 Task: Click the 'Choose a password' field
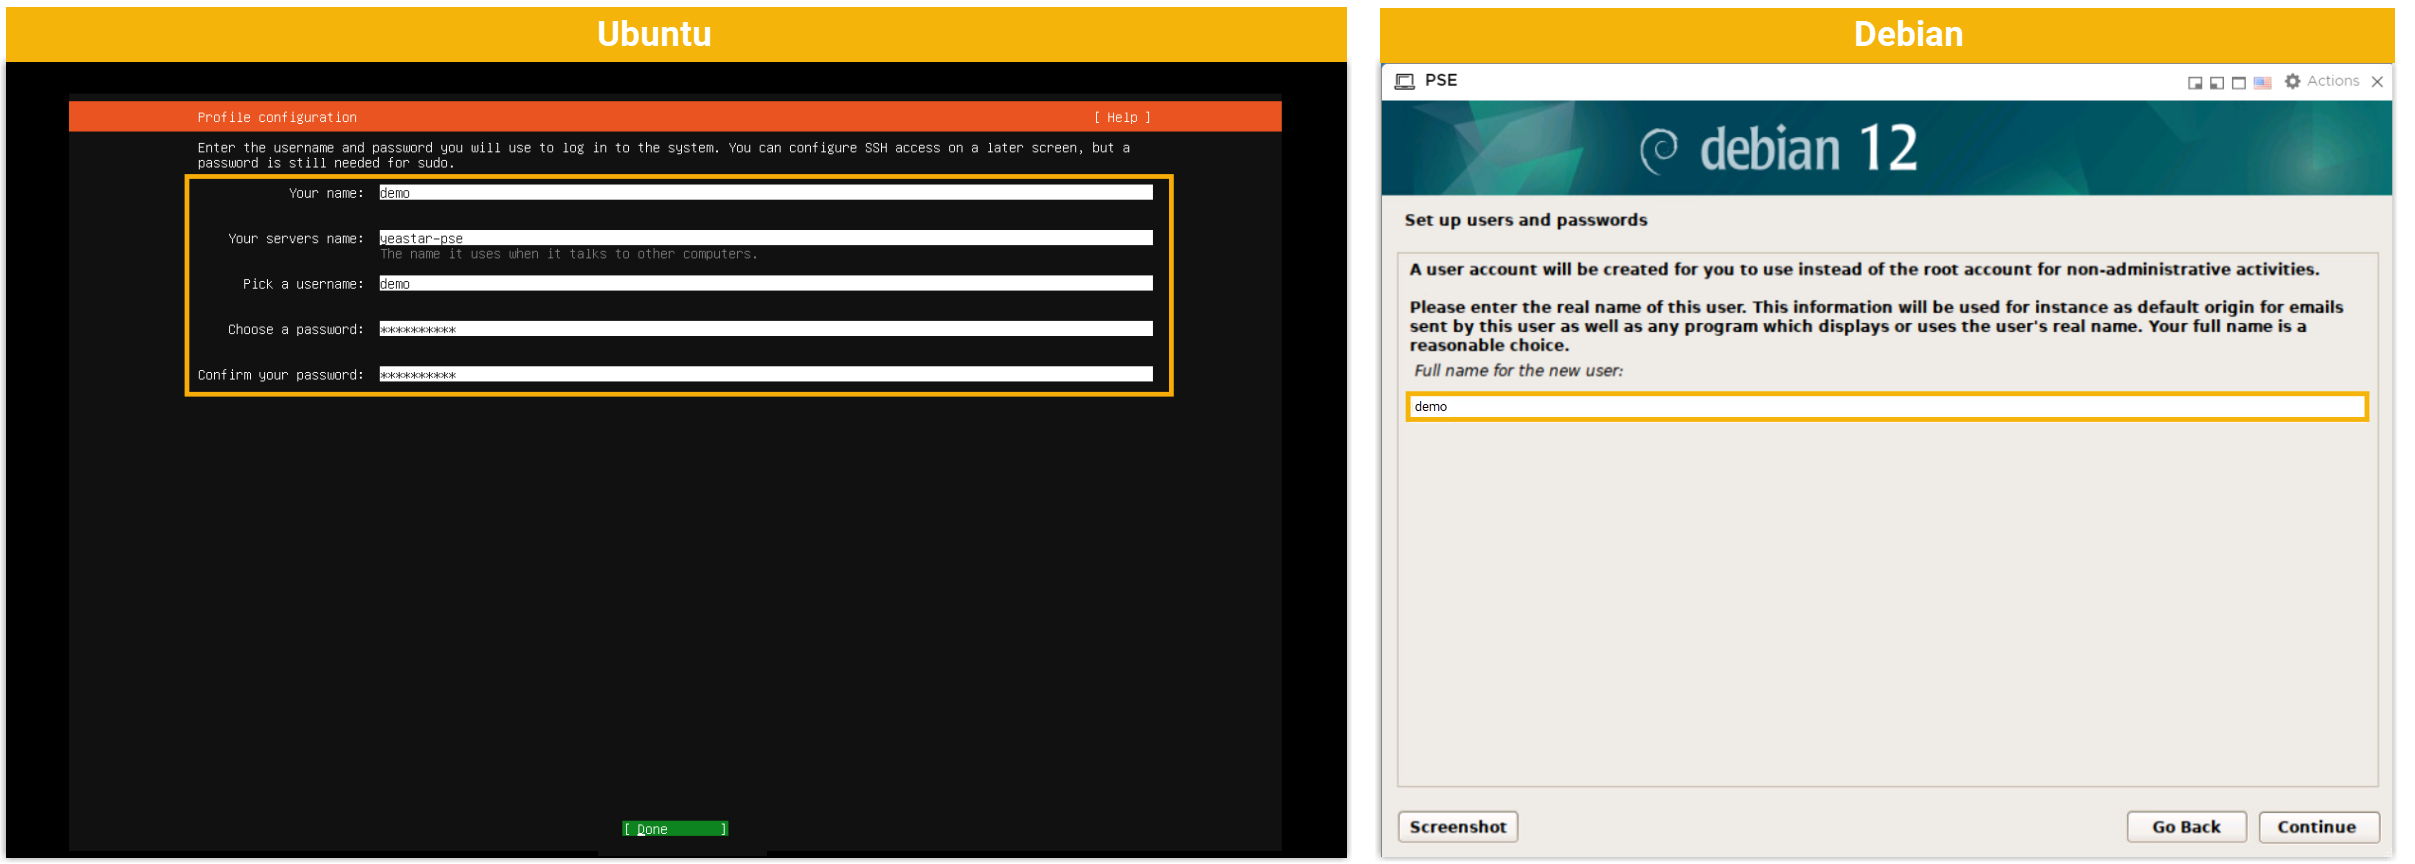point(765,329)
